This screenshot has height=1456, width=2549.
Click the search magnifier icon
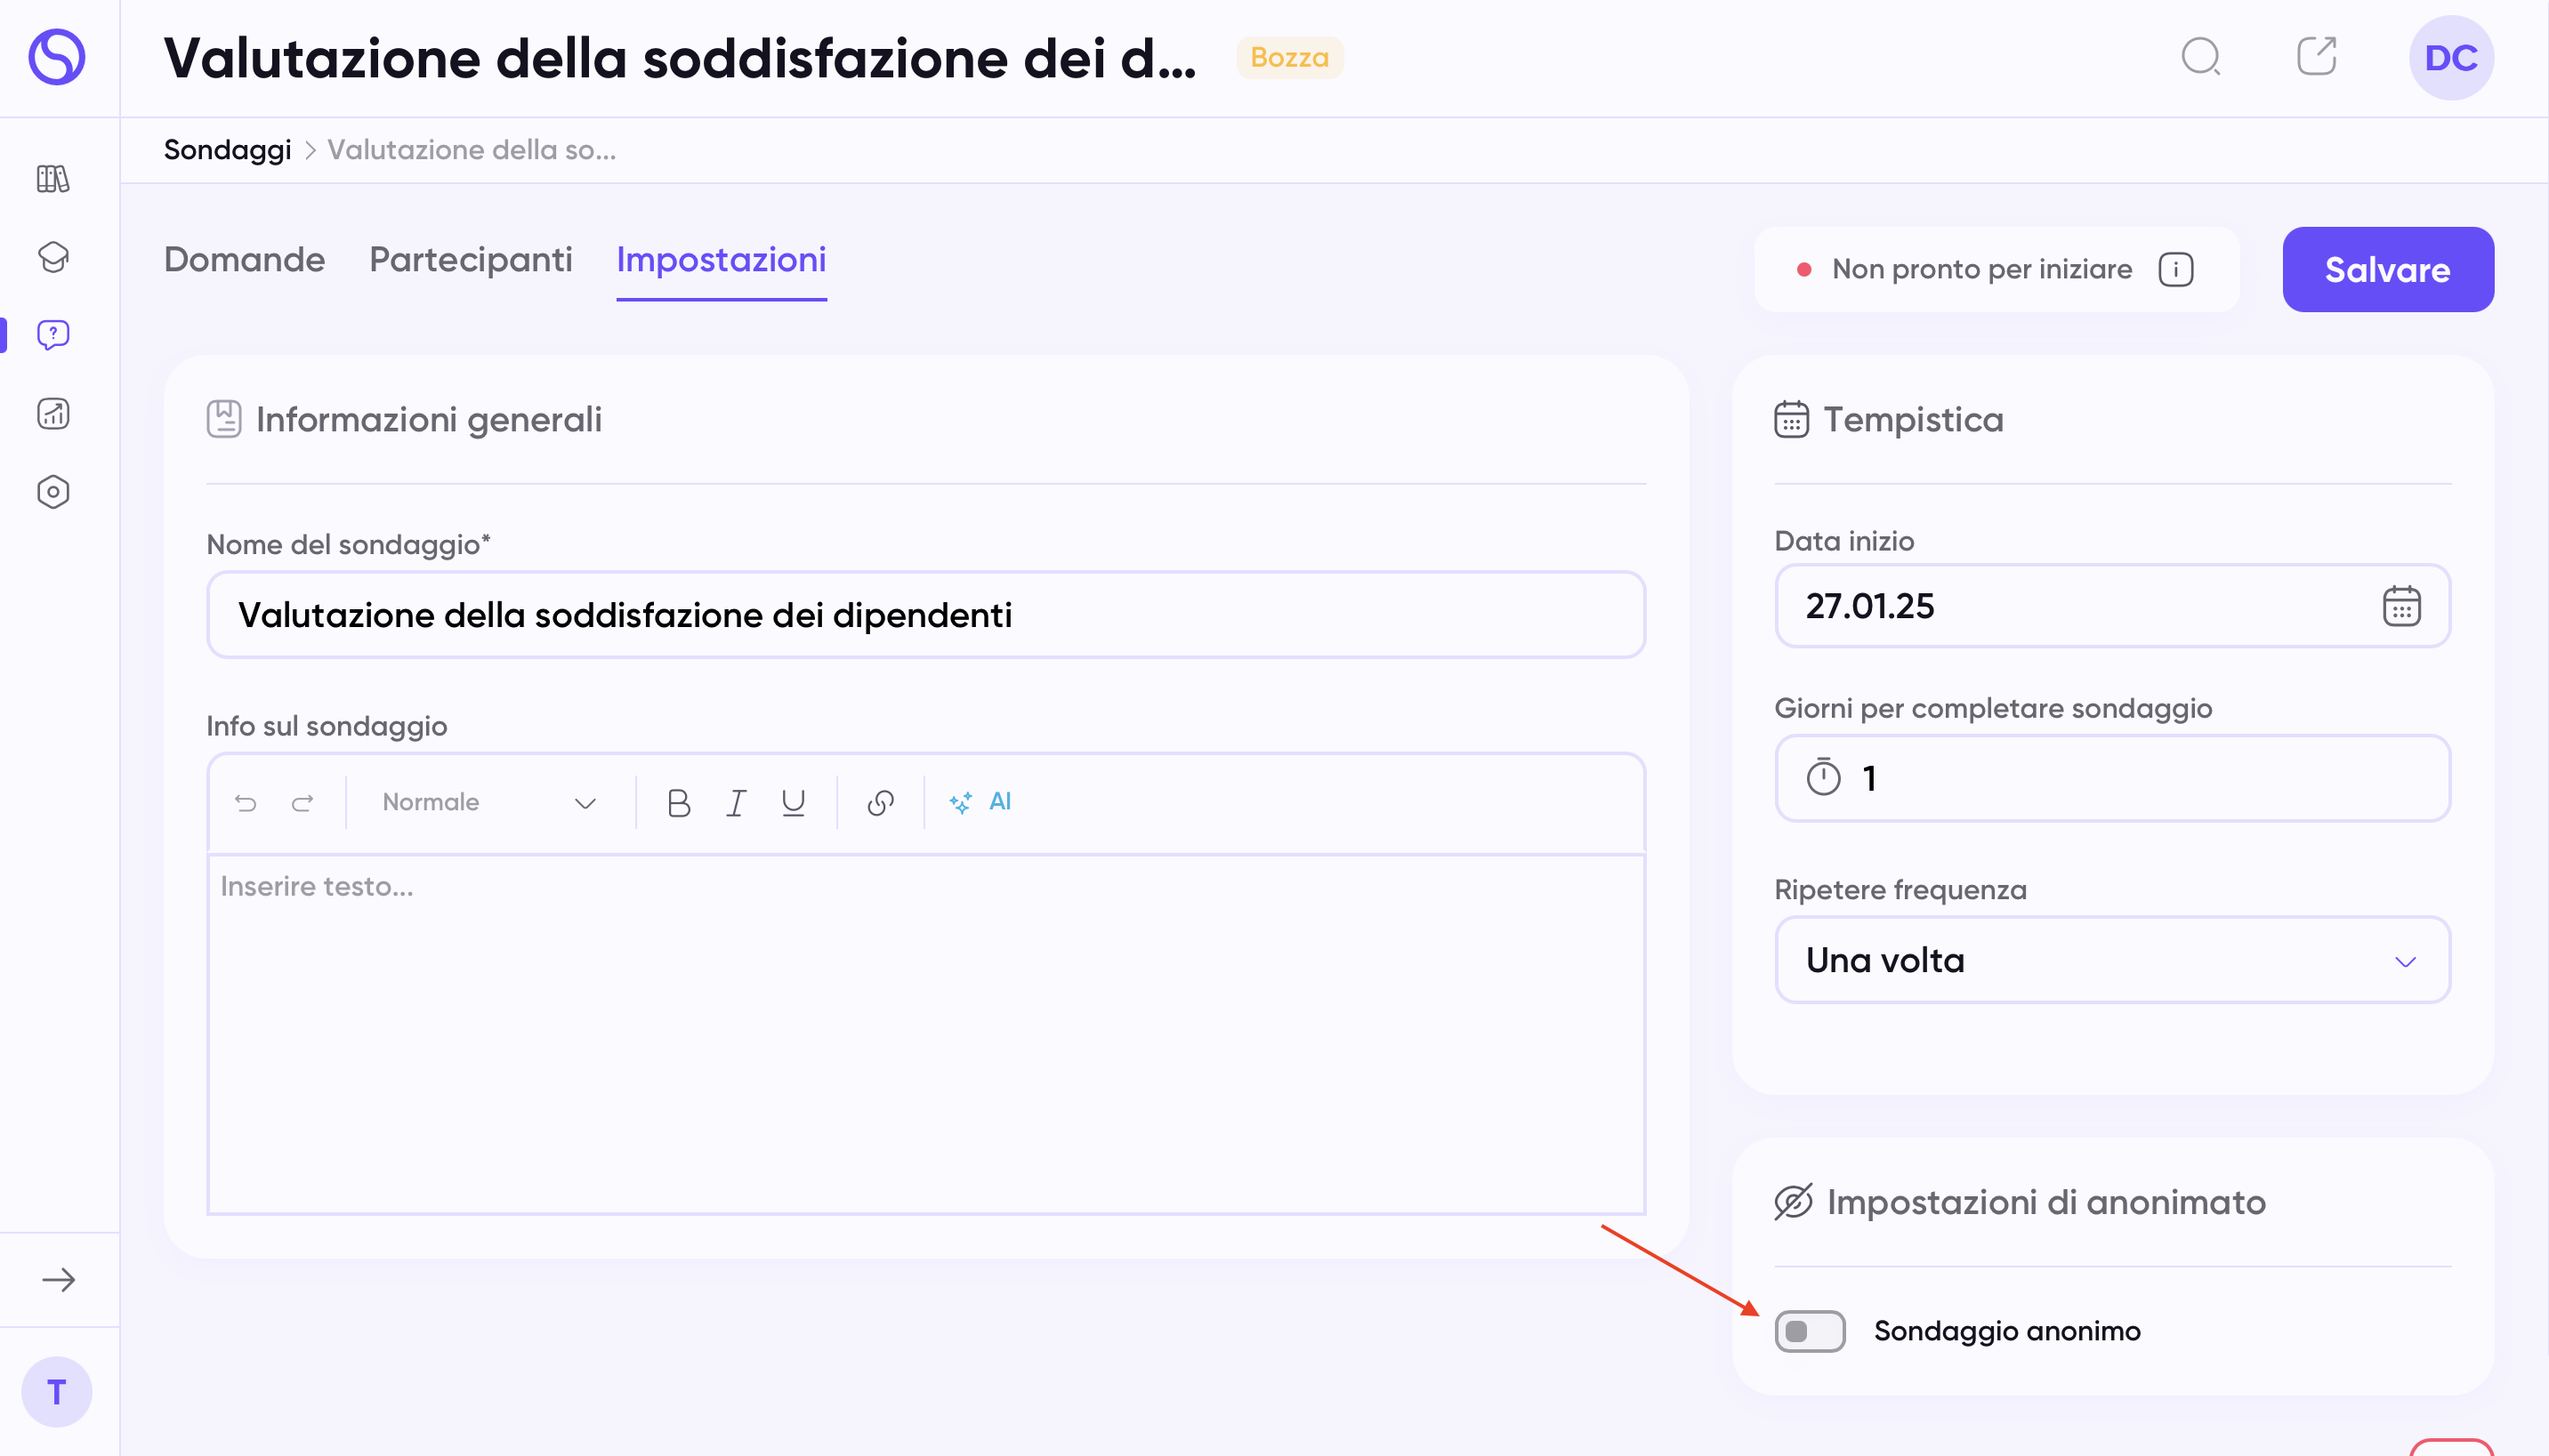pos(2200,57)
